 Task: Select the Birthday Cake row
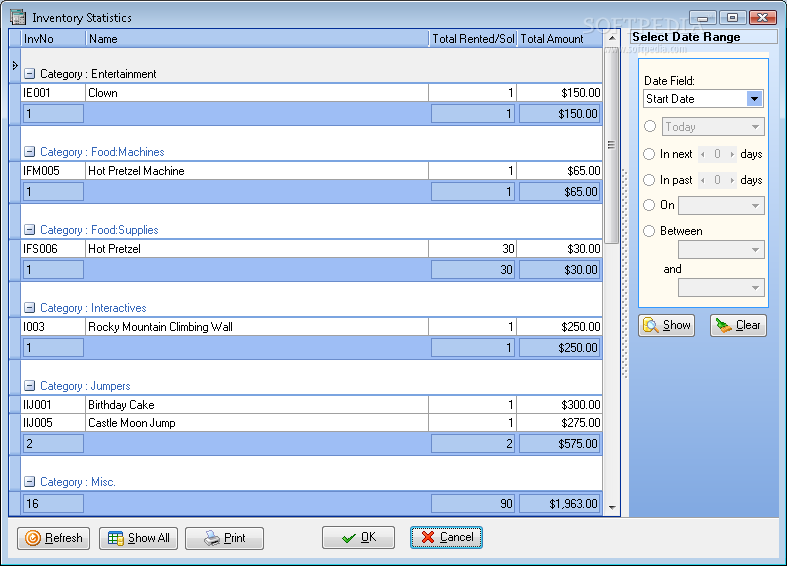point(311,404)
